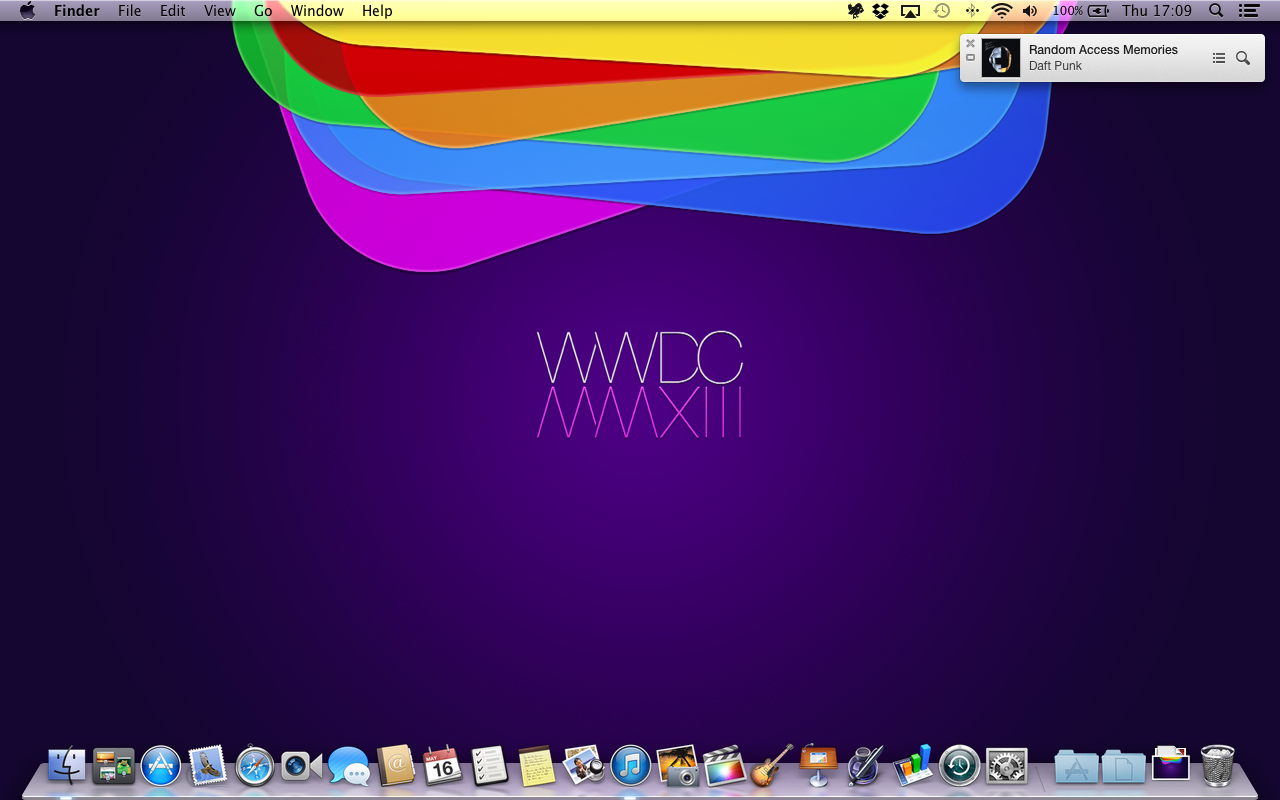
Task: Launch Preview from the Dock
Action: [583, 766]
